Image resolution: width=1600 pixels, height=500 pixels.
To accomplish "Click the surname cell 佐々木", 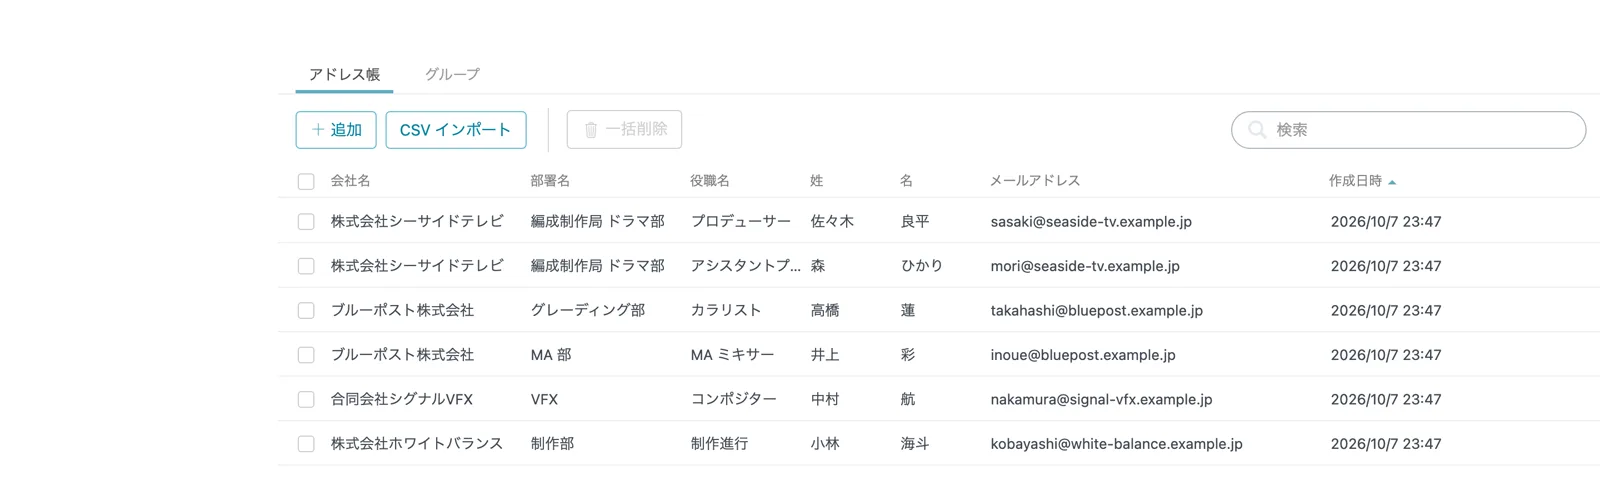I will (x=832, y=222).
